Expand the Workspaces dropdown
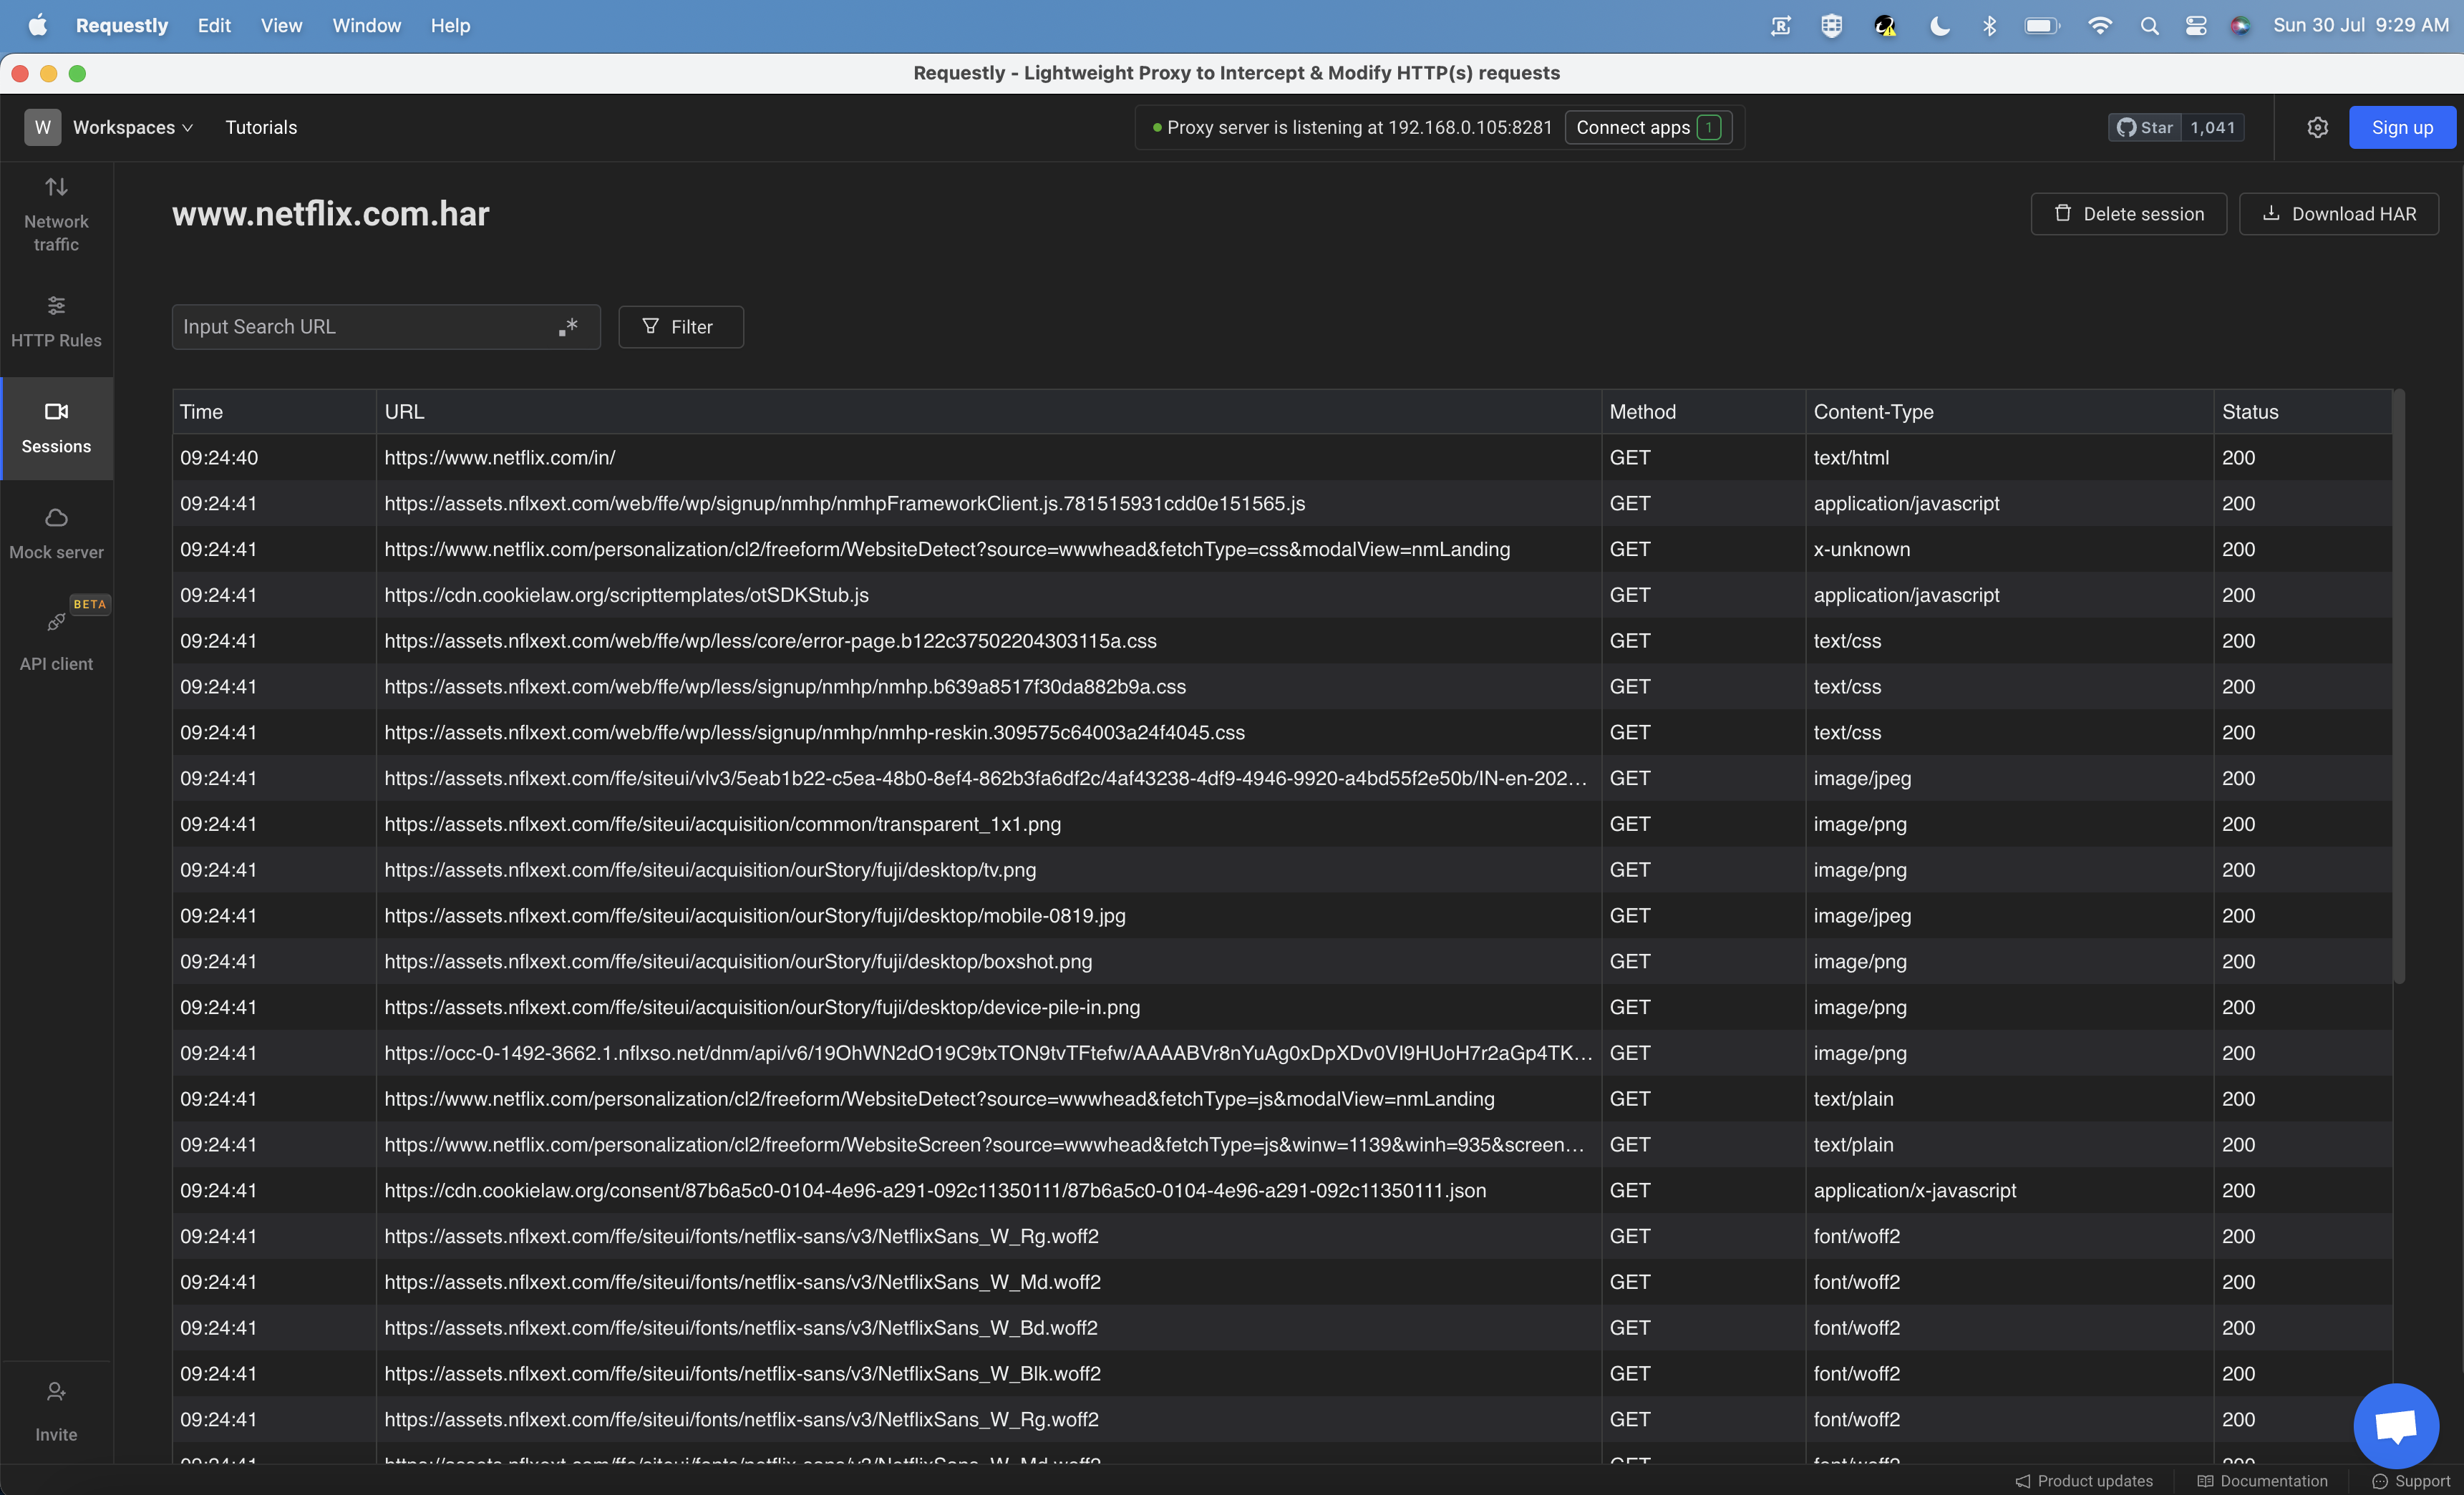Image resolution: width=2464 pixels, height=1495 pixels. click(133, 127)
